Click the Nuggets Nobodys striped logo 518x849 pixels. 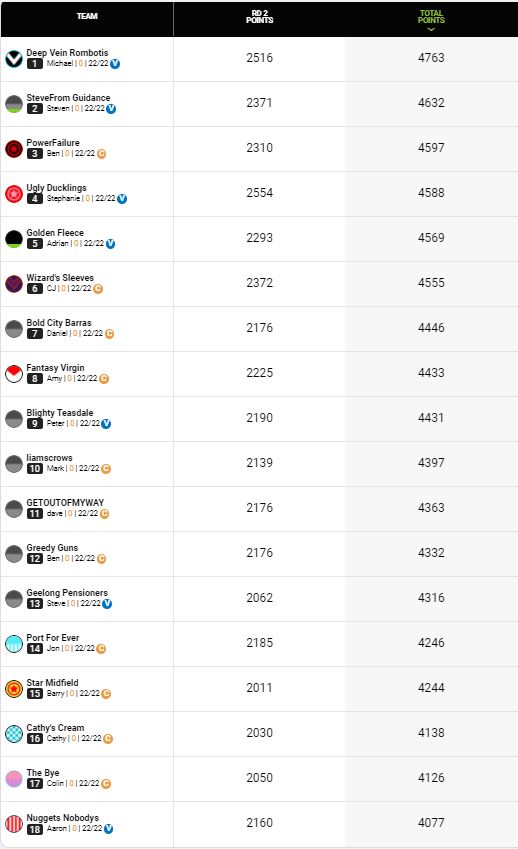point(14,824)
